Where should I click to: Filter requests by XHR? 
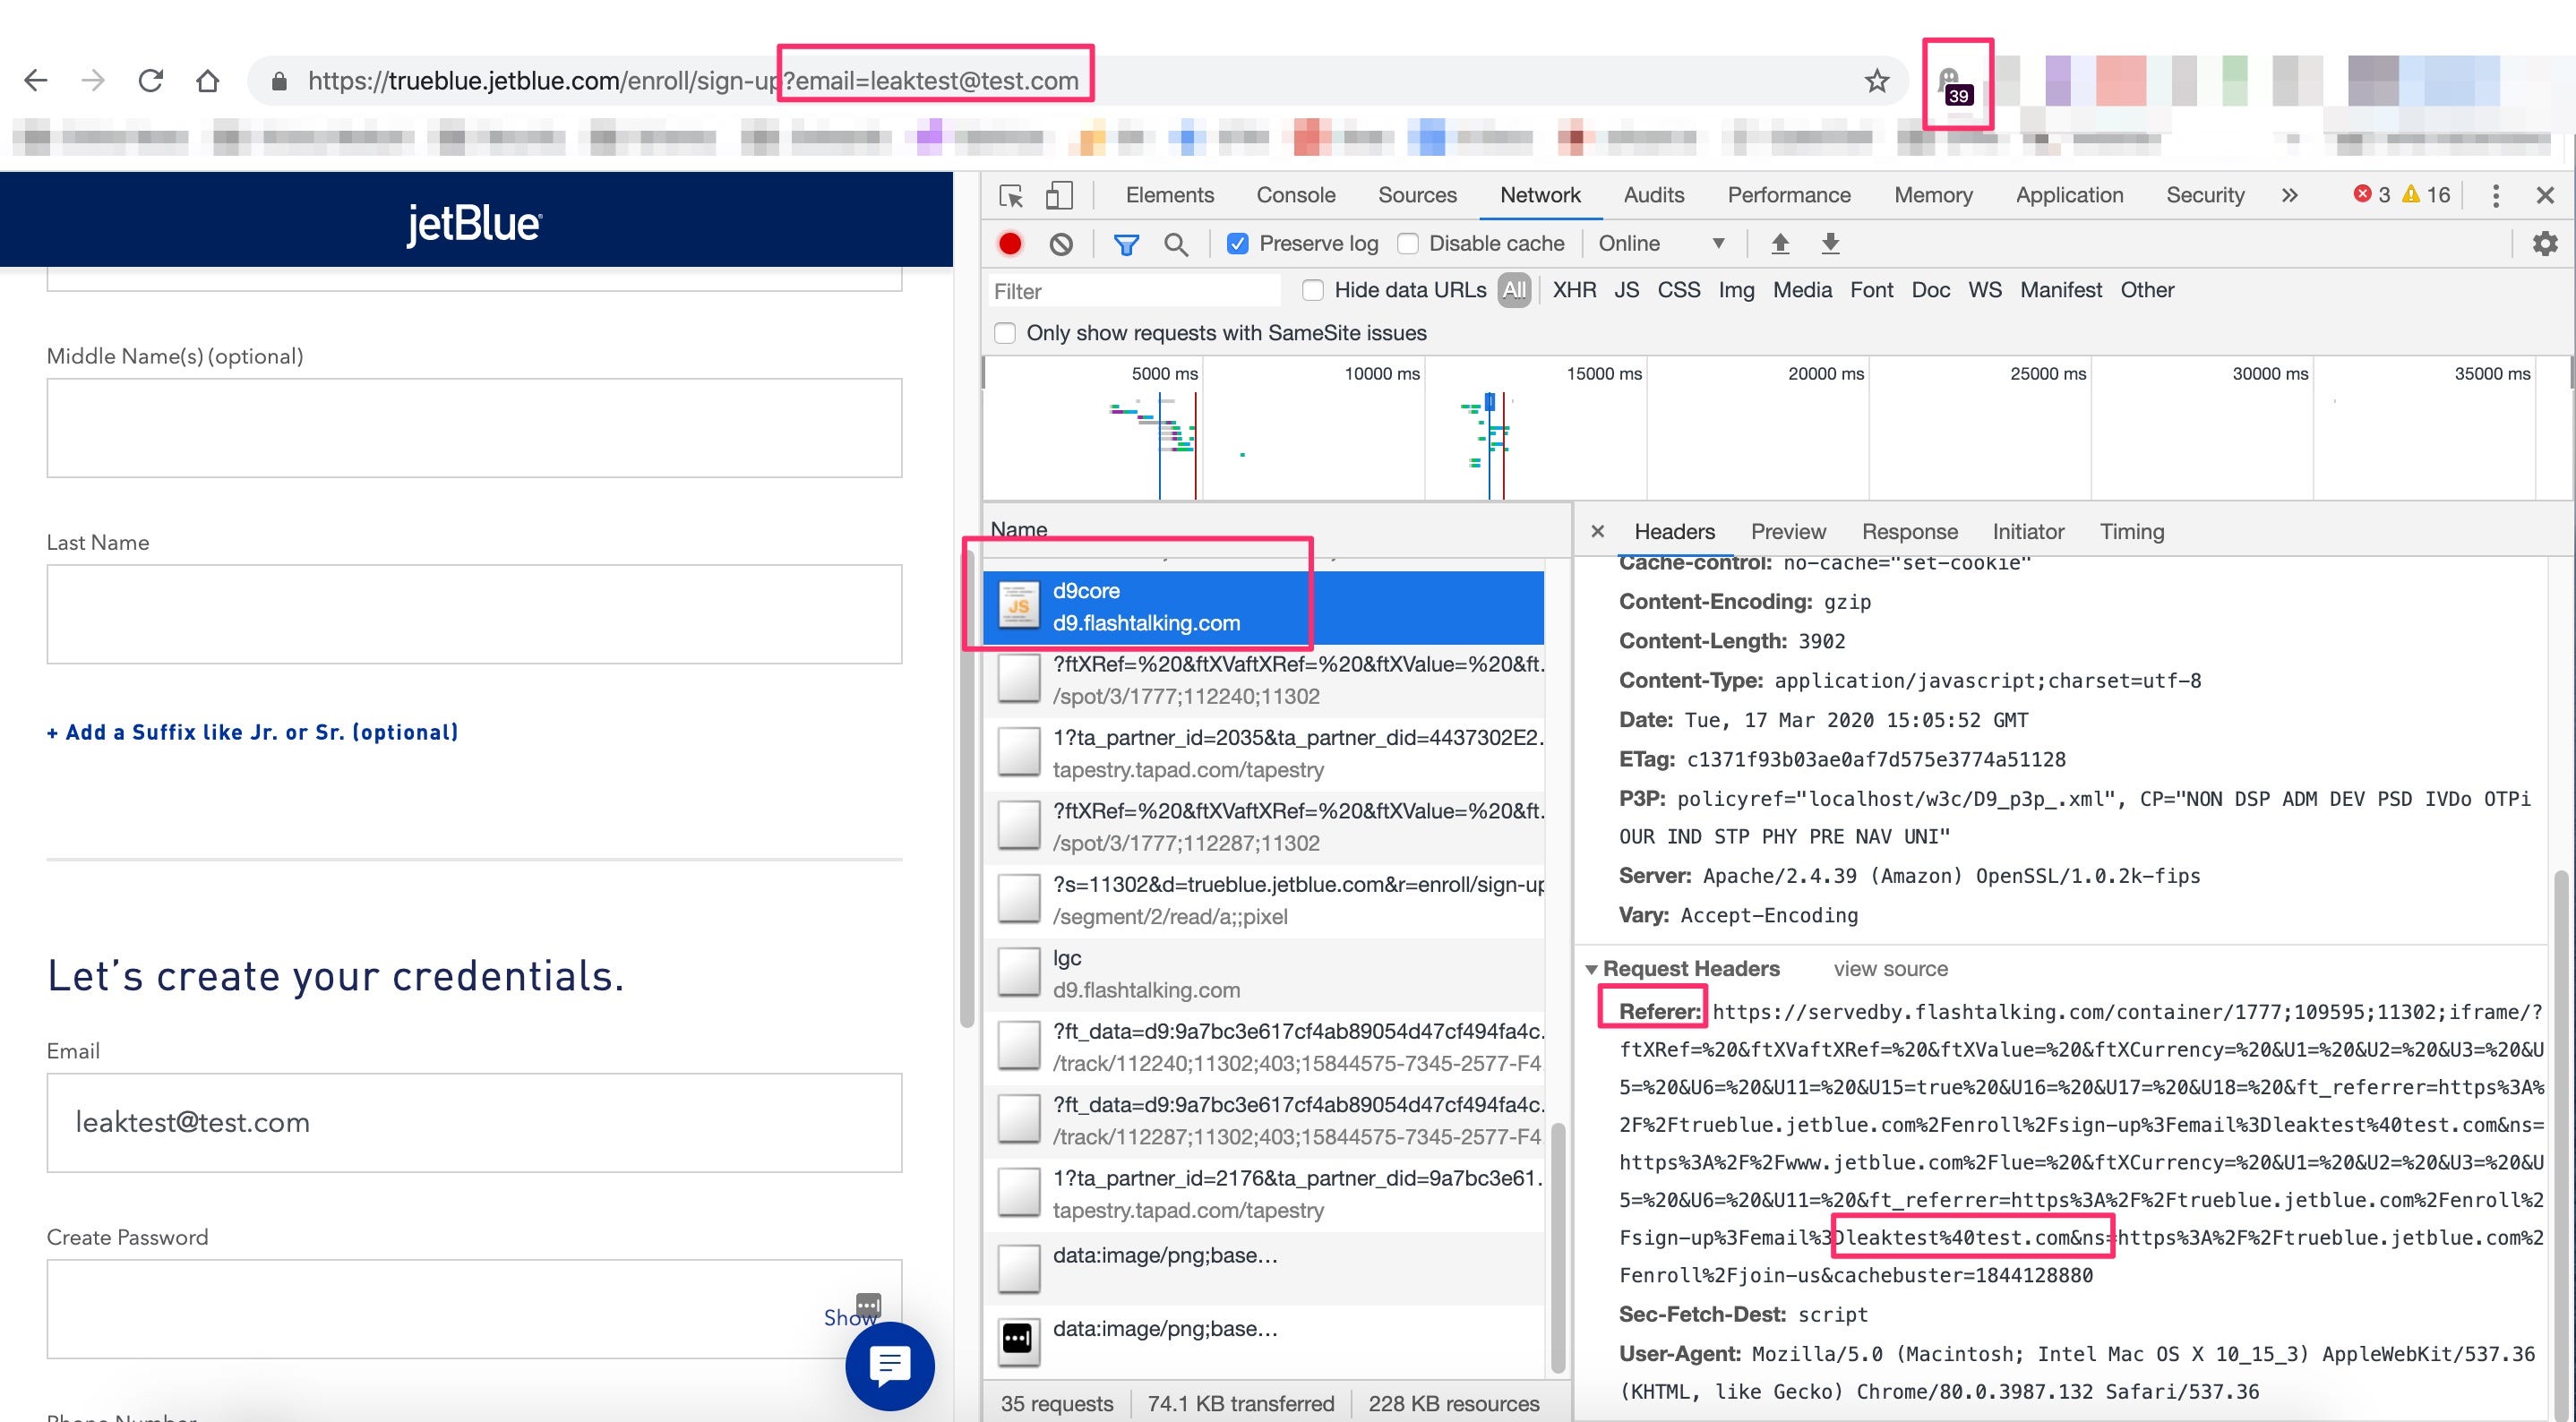tap(1574, 290)
